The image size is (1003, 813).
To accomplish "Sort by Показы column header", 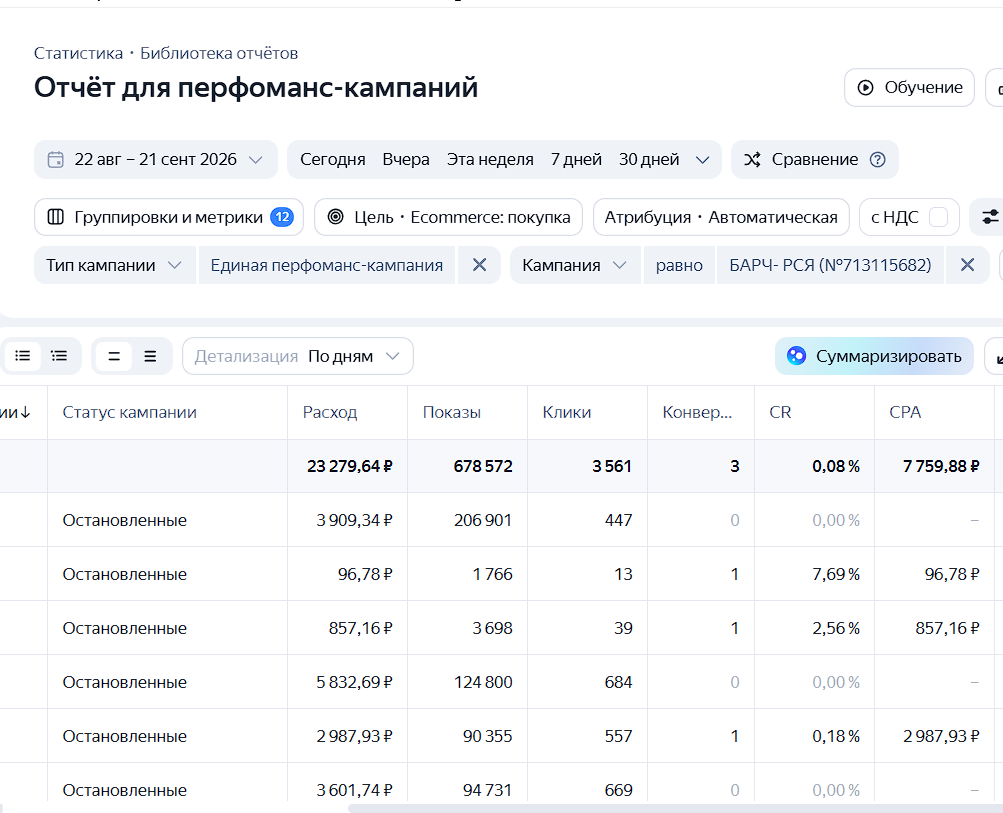I will pyautogui.click(x=452, y=413).
